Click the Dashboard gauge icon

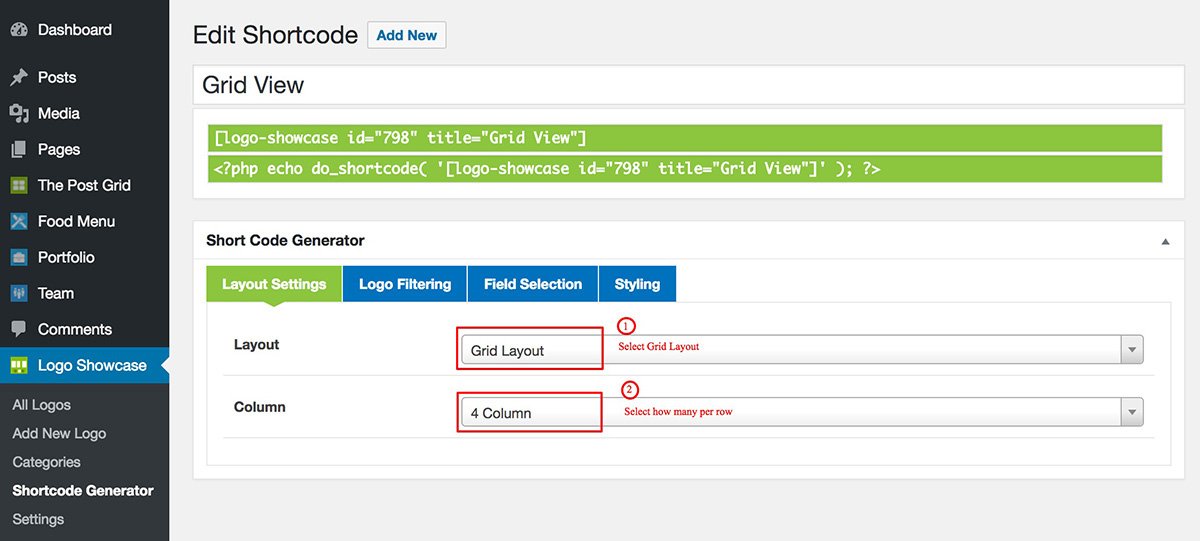(x=18, y=30)
